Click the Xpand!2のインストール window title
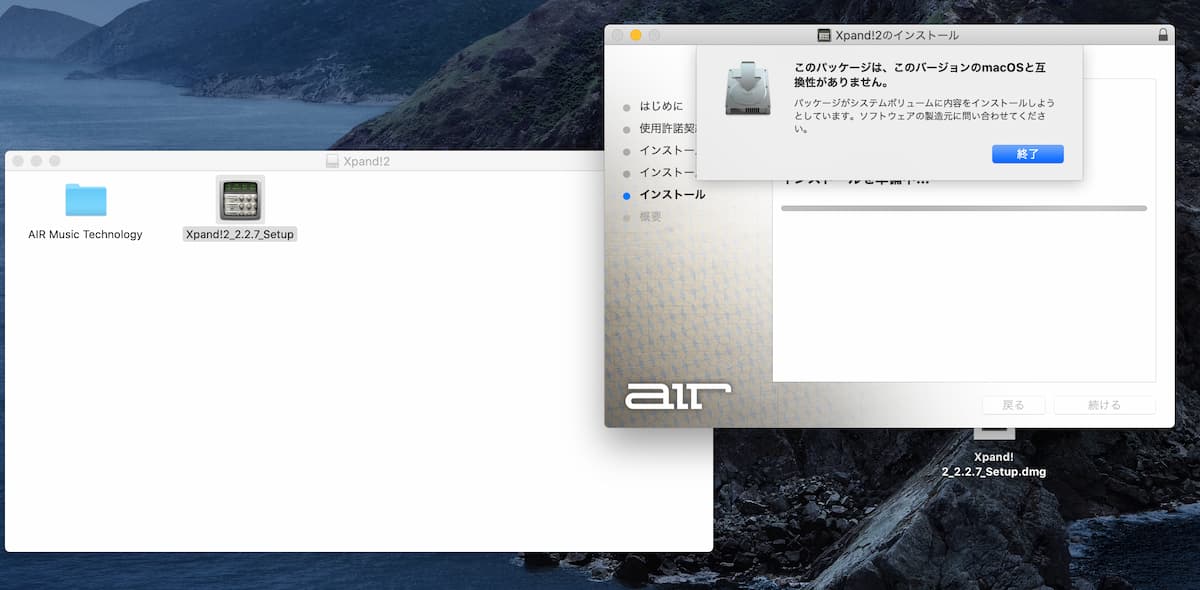The height and width of the screenshot is (590, 1200). tap(897, 35)
